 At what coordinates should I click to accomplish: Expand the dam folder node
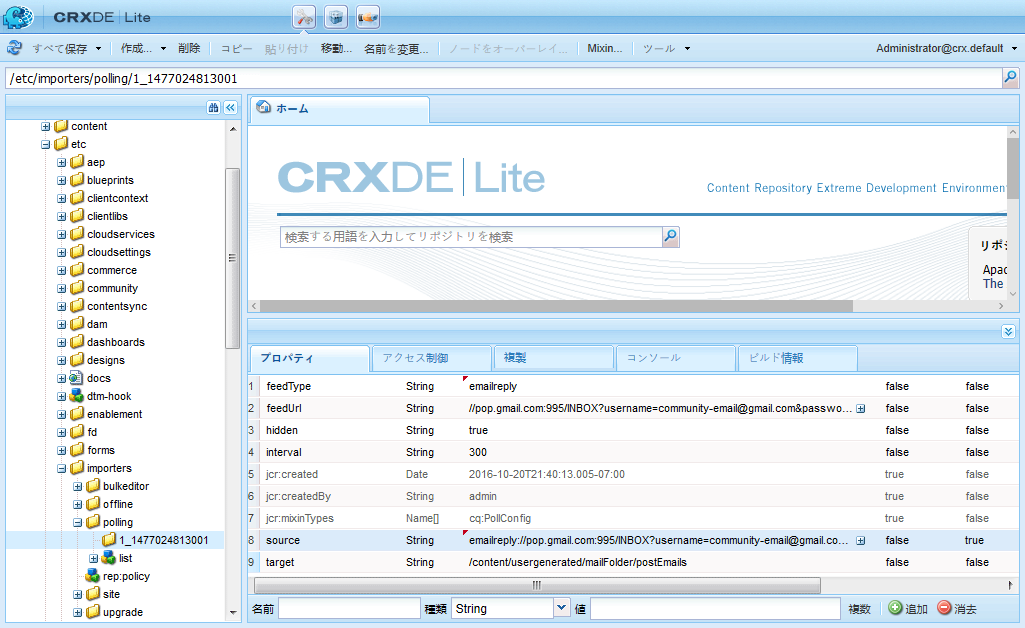click(x=61, y=324)
